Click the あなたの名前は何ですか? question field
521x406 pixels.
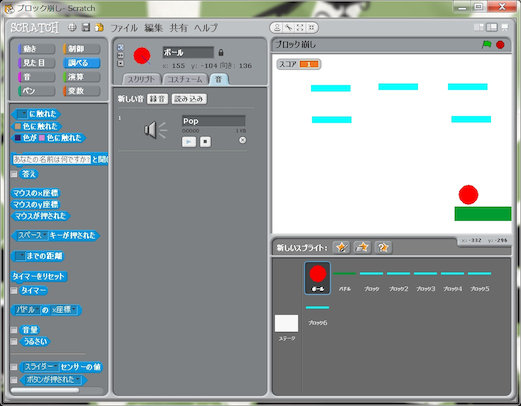point(52,159)
